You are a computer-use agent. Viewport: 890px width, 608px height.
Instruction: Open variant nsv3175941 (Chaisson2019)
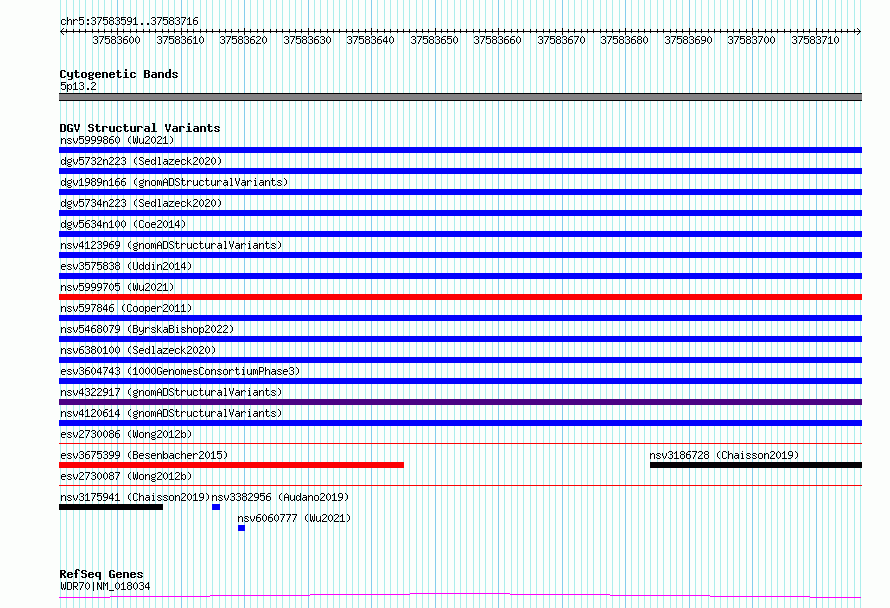(135, 497)
